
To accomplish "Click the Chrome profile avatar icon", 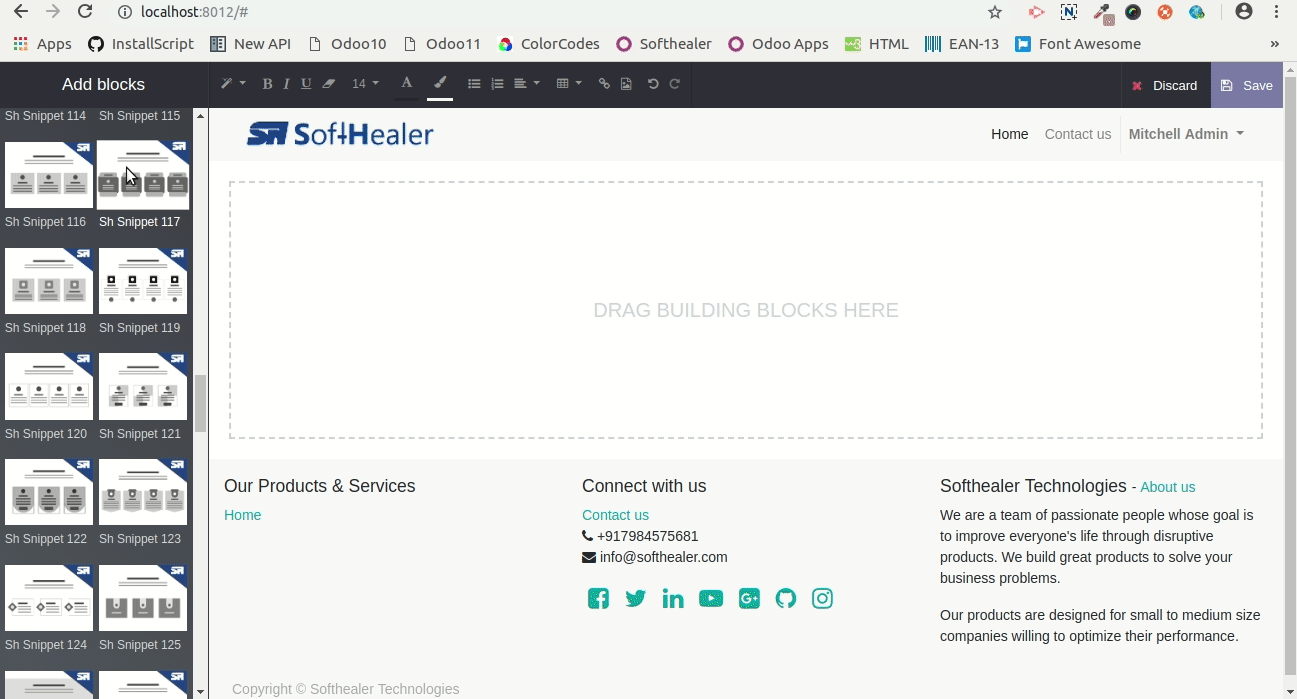I will tap(1244, 12).
